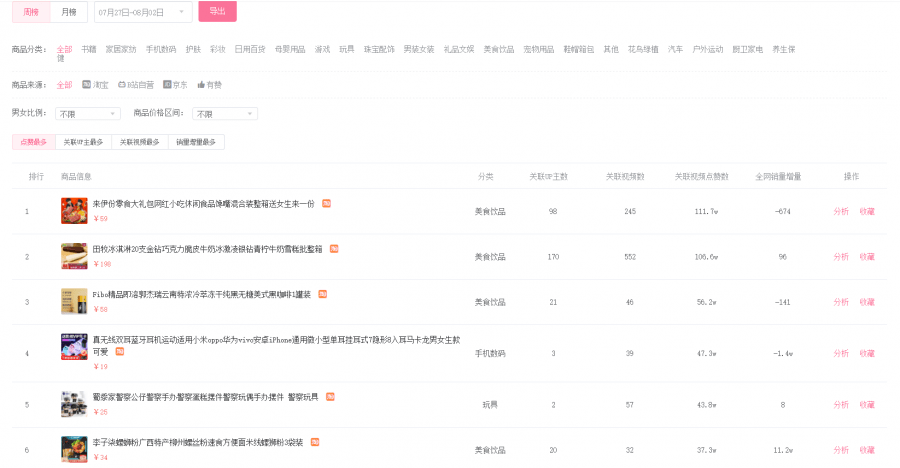
Task: Click 收藏 for Fibo精品即溶 row
Action: coord(867,302)
